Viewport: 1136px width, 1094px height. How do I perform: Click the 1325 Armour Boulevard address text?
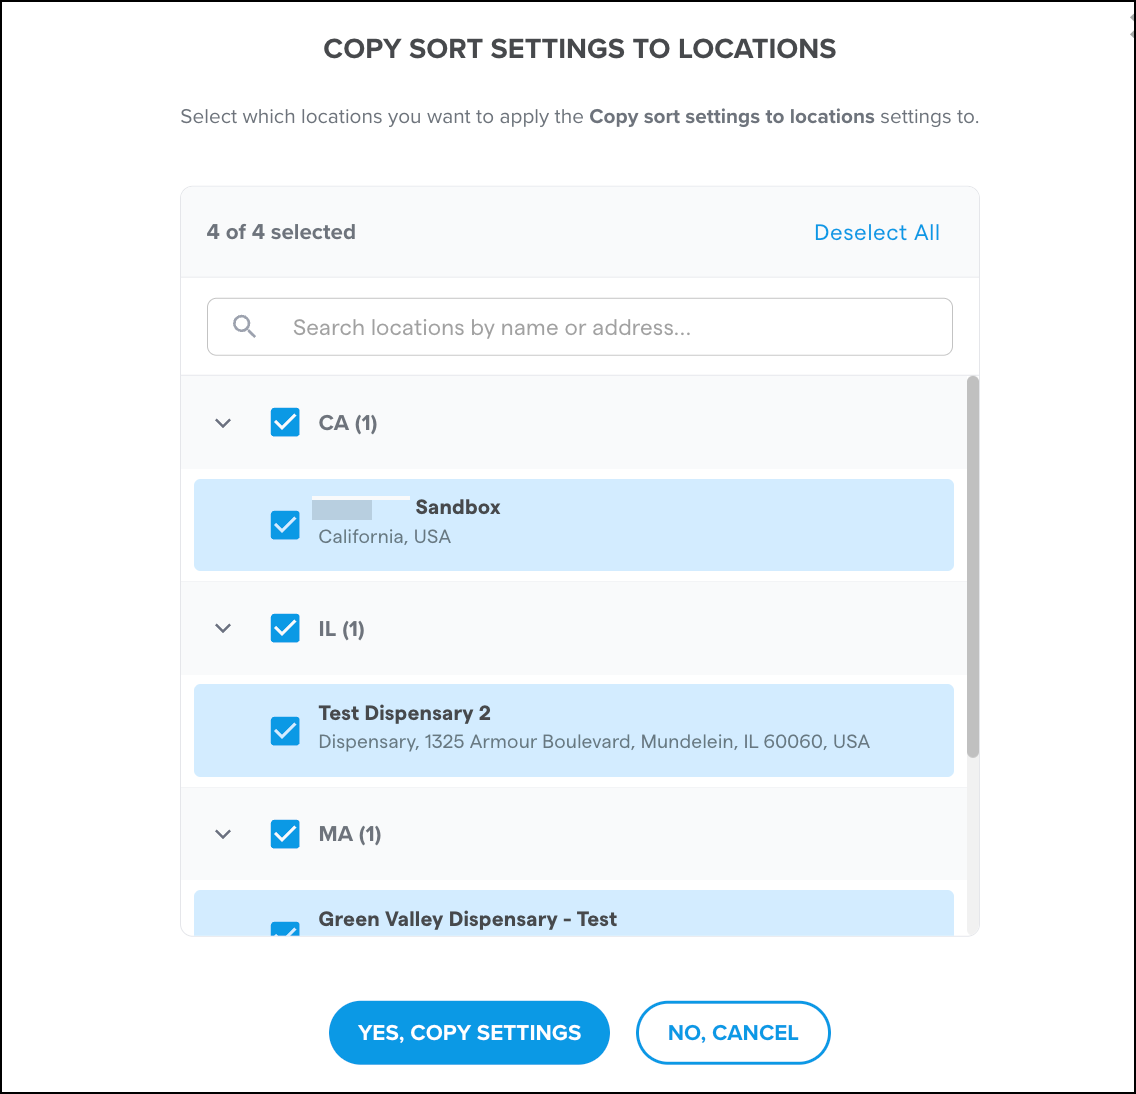594,742
